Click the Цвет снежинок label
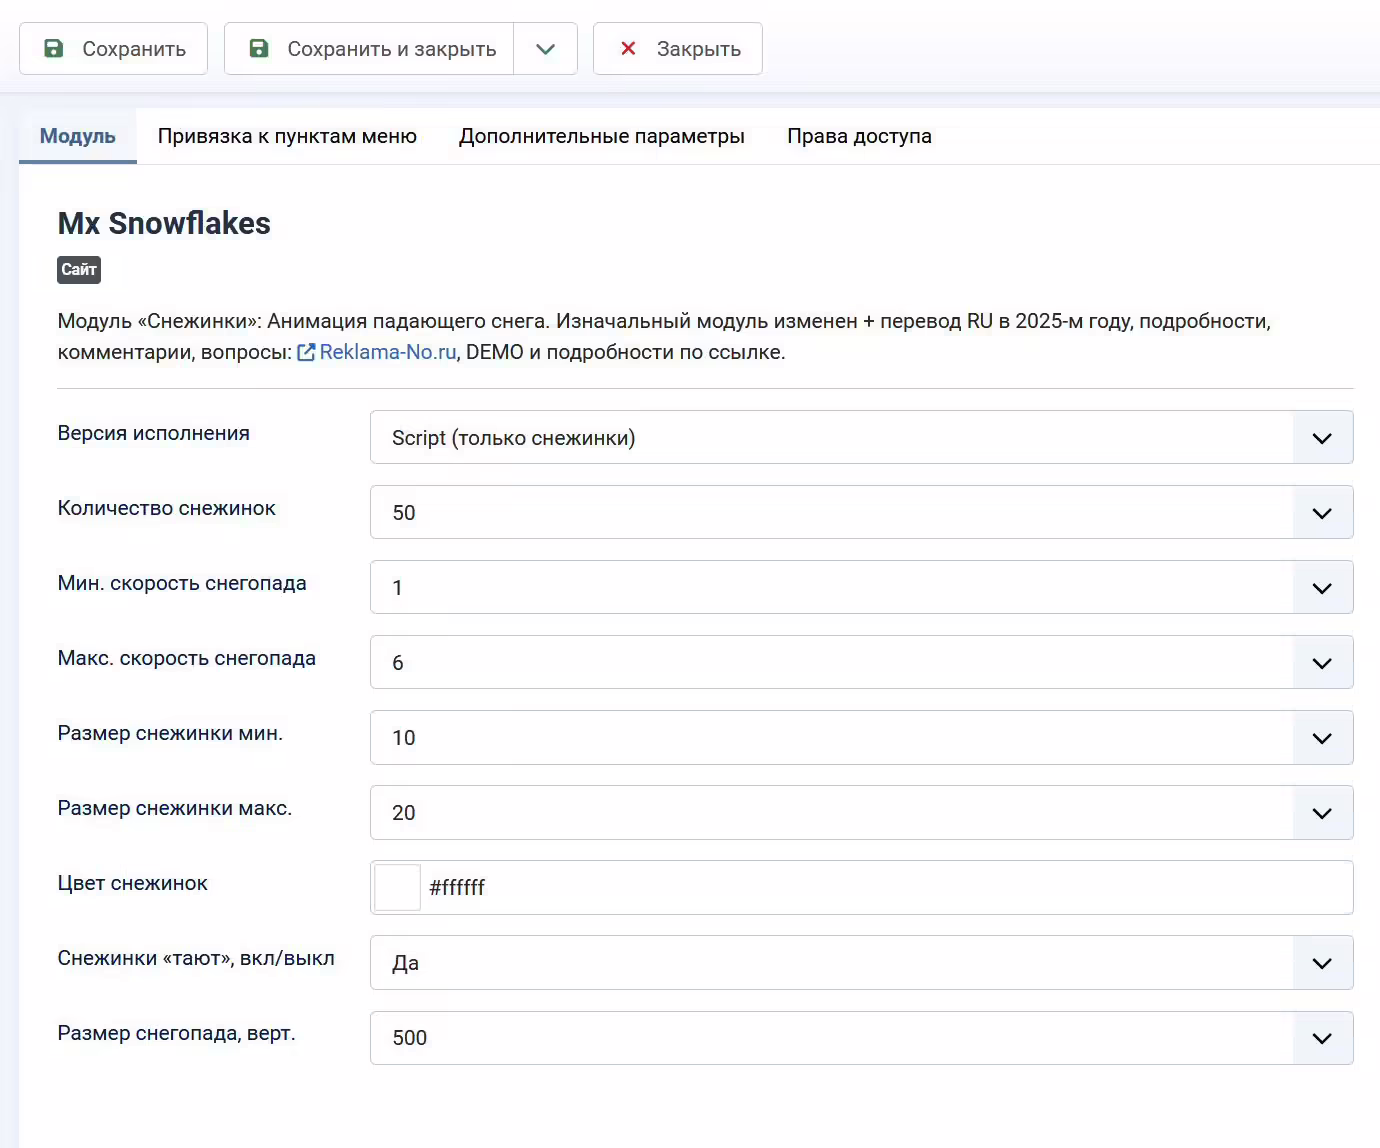Screen dimensions: 1380x1148 pyautogui.click(x=133, y=883)
